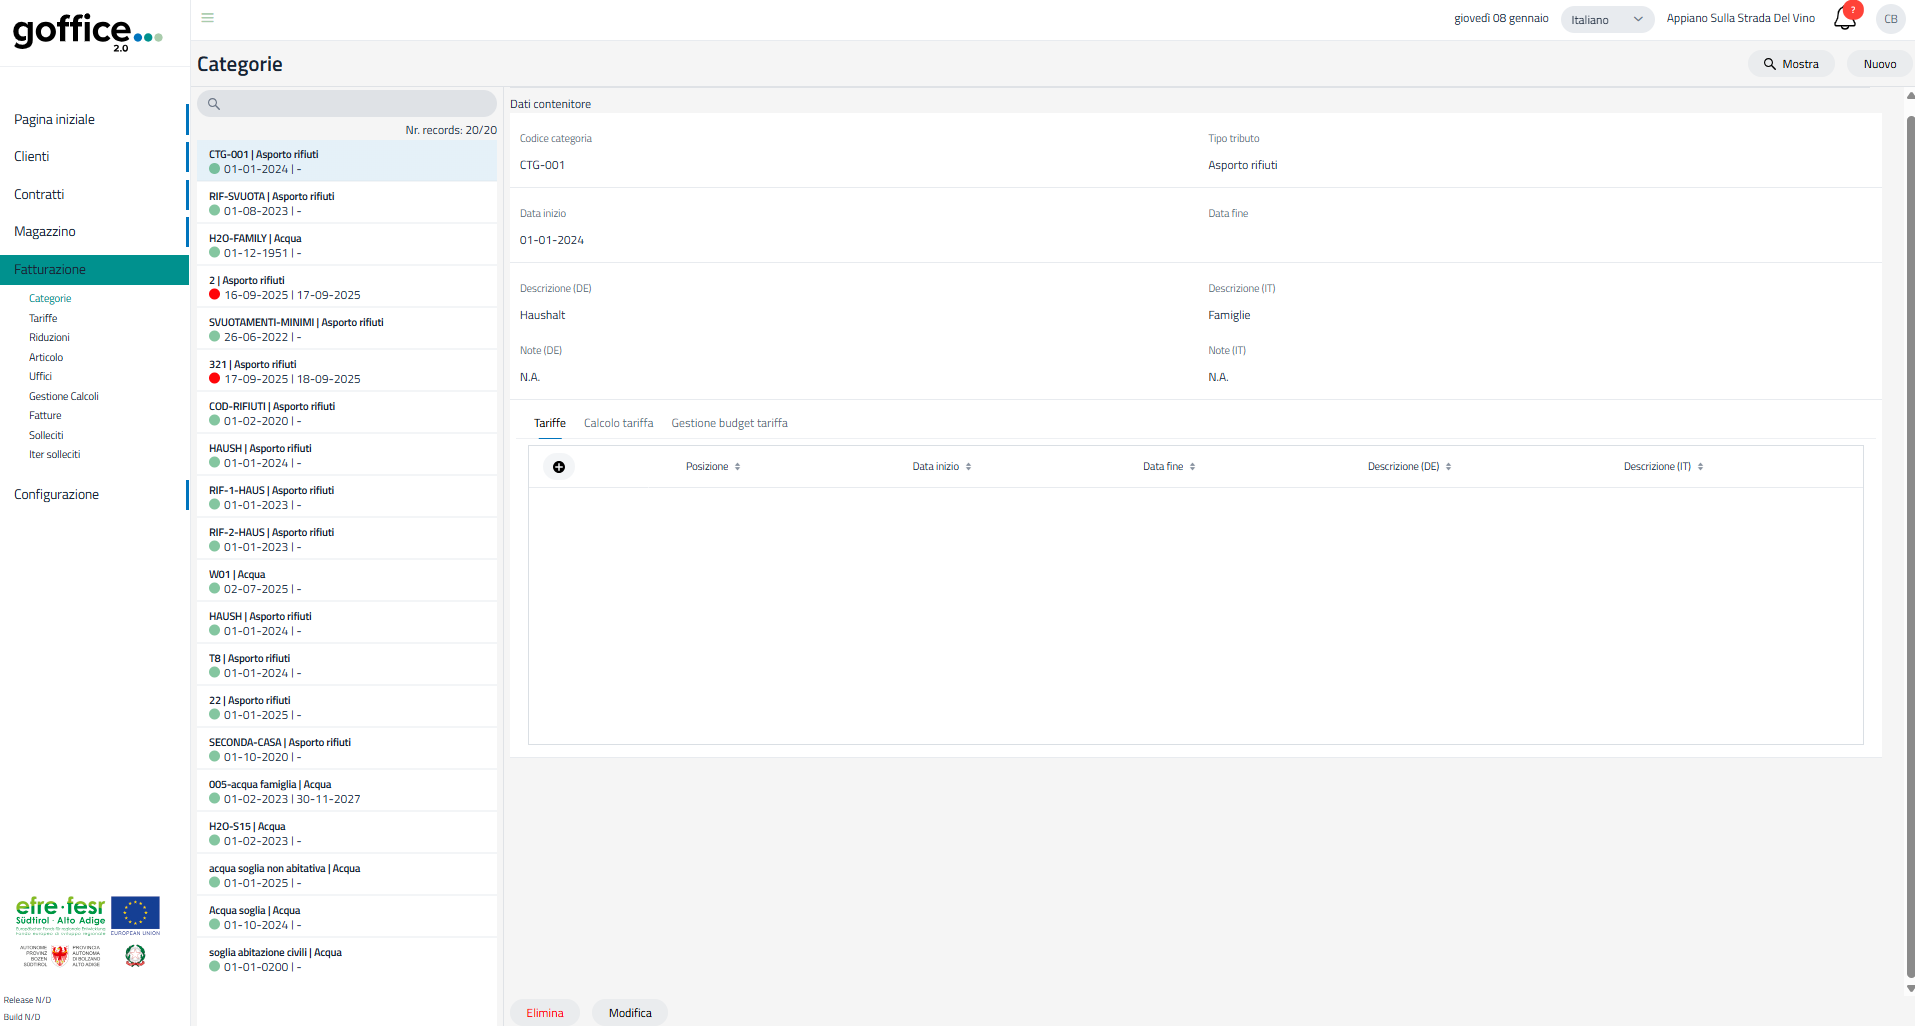This screenshot has height=1026, width=1915.
Task: Switch to Gestione budget tariffa tab
Action: [729, 424]
